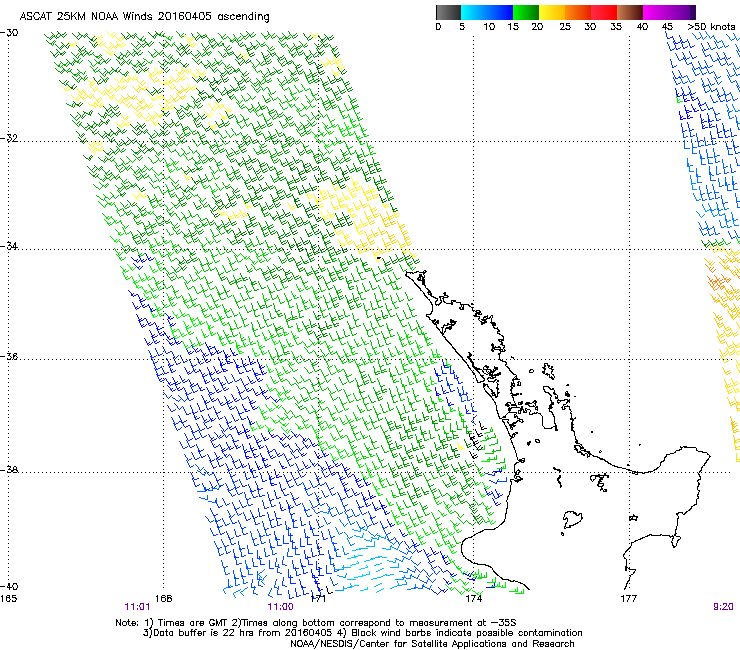Click the '-32' latitude axis label
740x650 pixels.
pyautogui.click(x=9, y=138)
